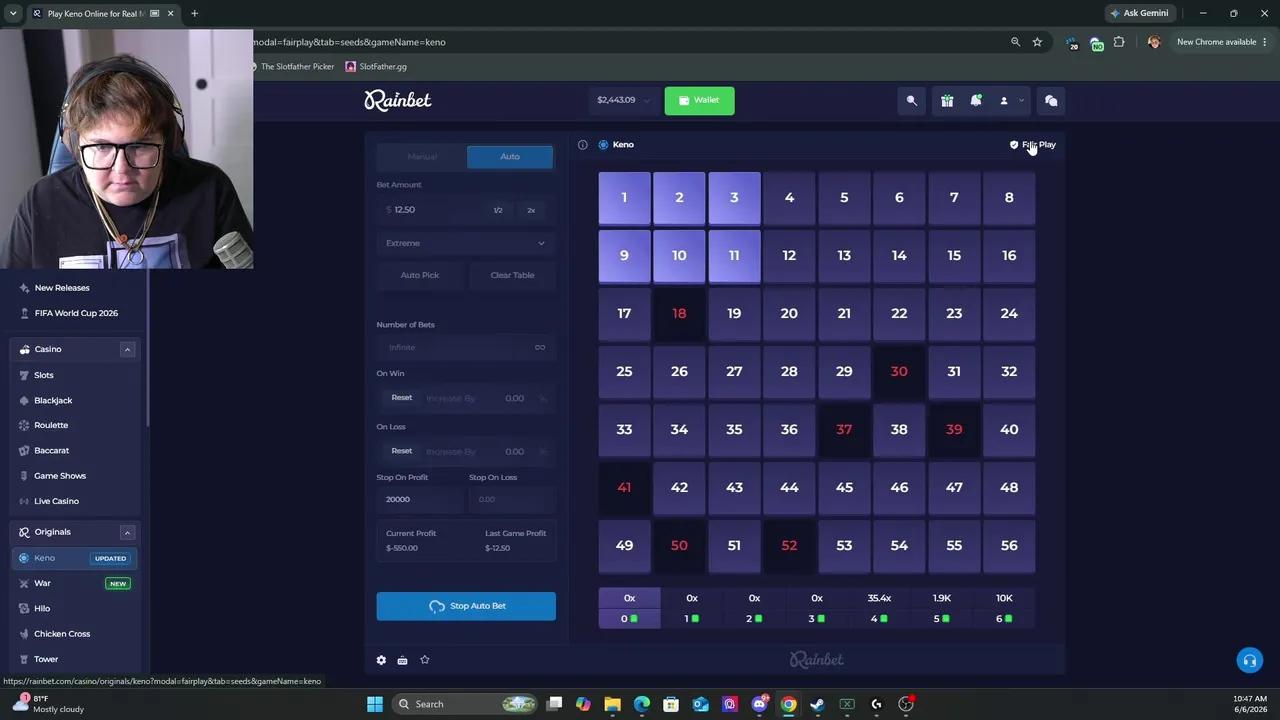Click the zoom magnifier in the address bar
The height and width of the screenshot is (720, 1280).
[1015, 42]
